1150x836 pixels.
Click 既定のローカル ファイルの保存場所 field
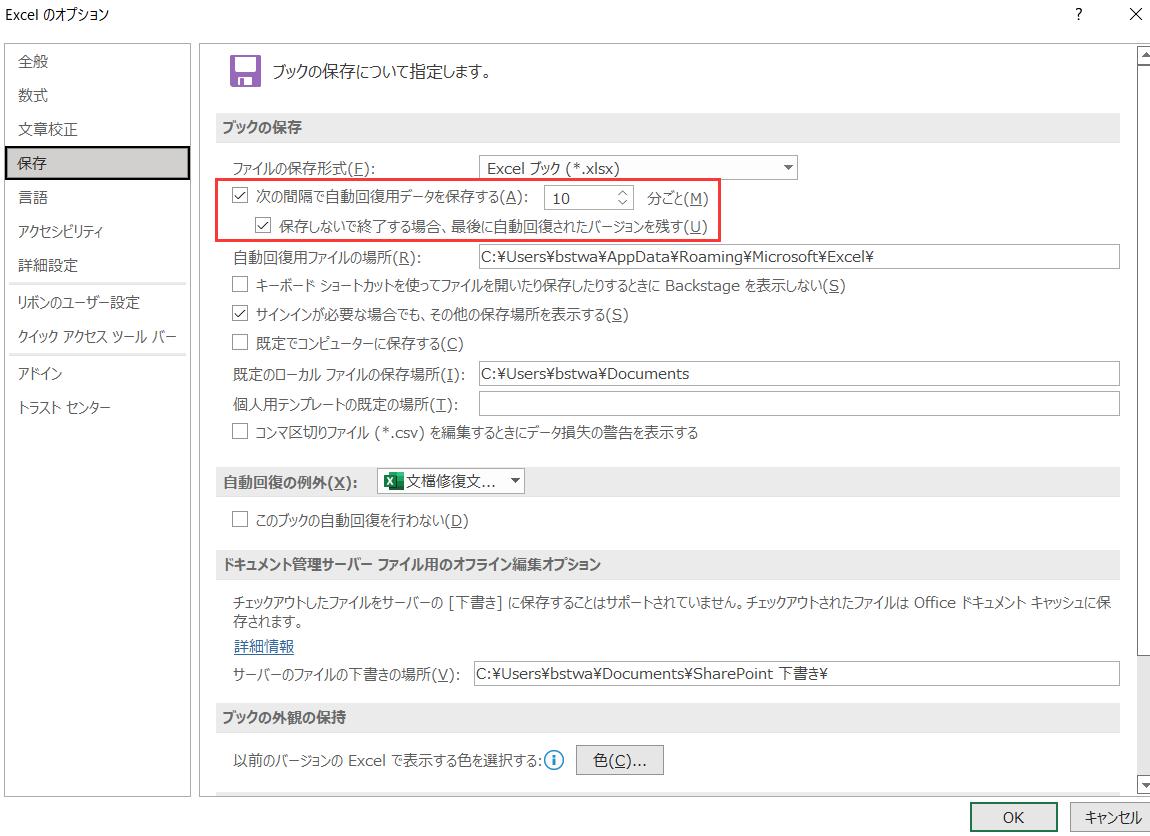pyautogui.click(x=799, y=373)
